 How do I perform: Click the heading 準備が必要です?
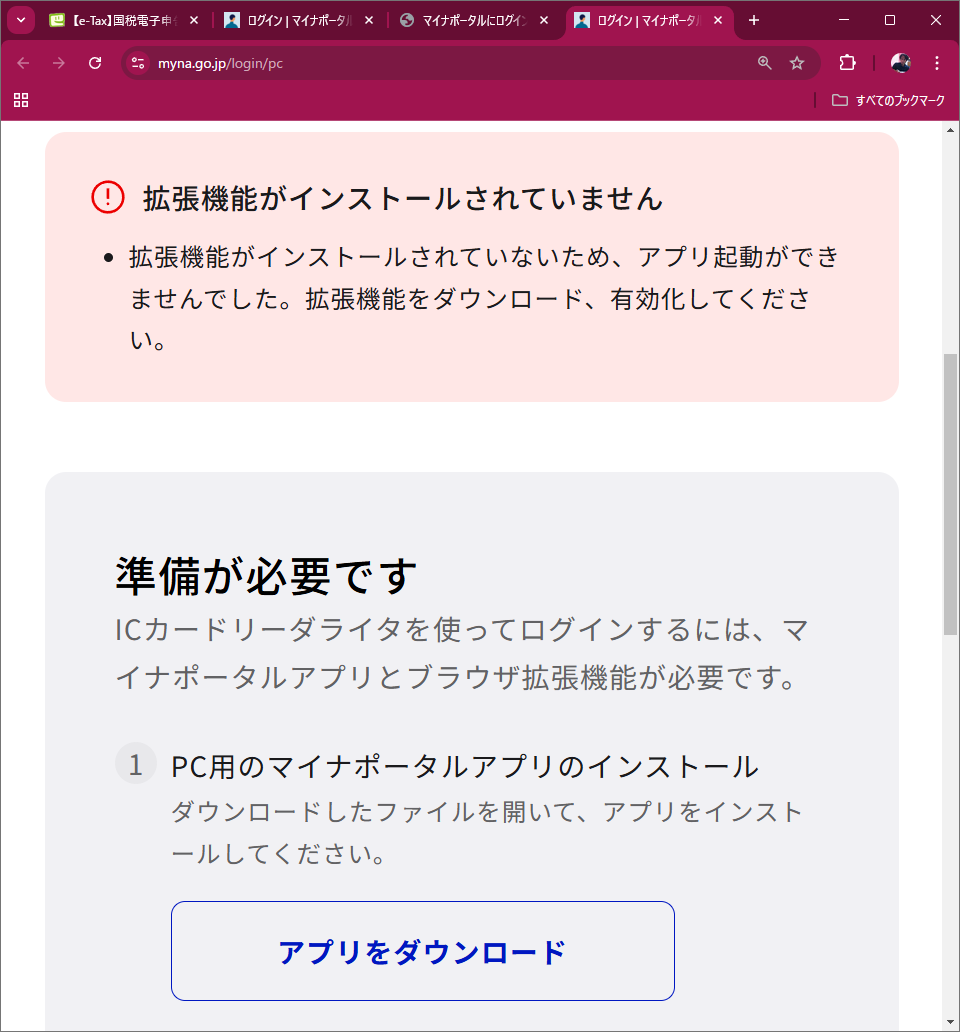tap(266, 576)
